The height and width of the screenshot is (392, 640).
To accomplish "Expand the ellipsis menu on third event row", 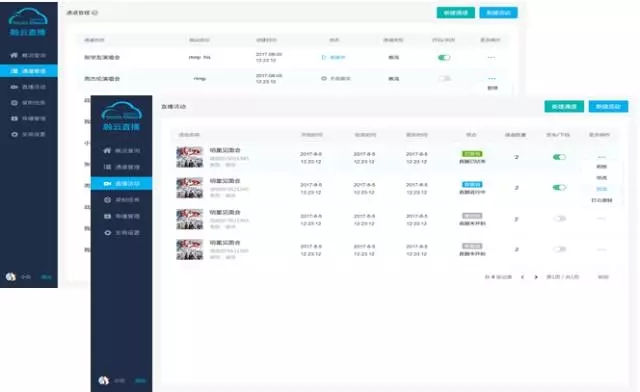I will coord(601,219).
